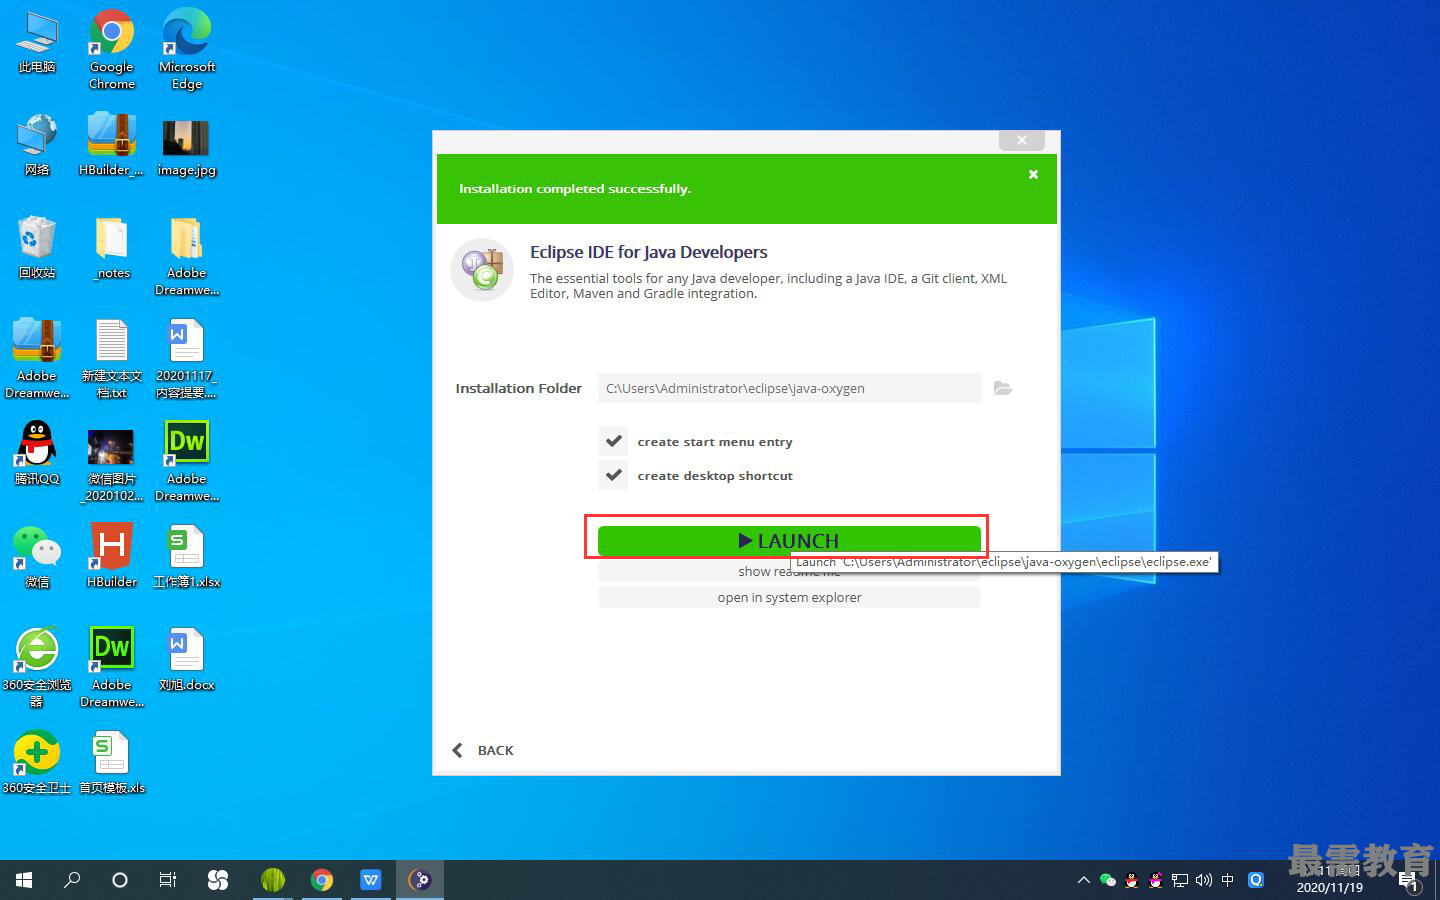Open the notification center icon
Image resolution: width=1440 pixels, height=900 pixels.
tap(1409, 881)
